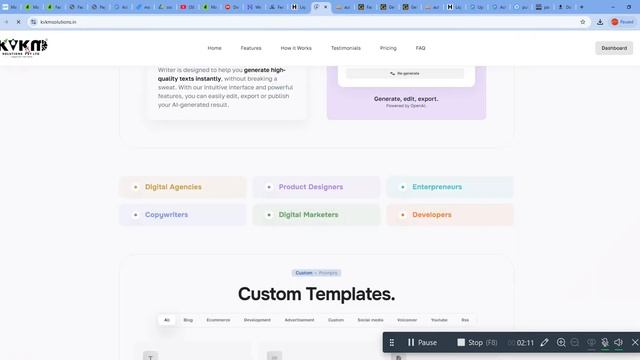Image resolution: width=640 pixels, height=360 pixels.
Task: Select the Custom templates filter
Action: (336, 320)
